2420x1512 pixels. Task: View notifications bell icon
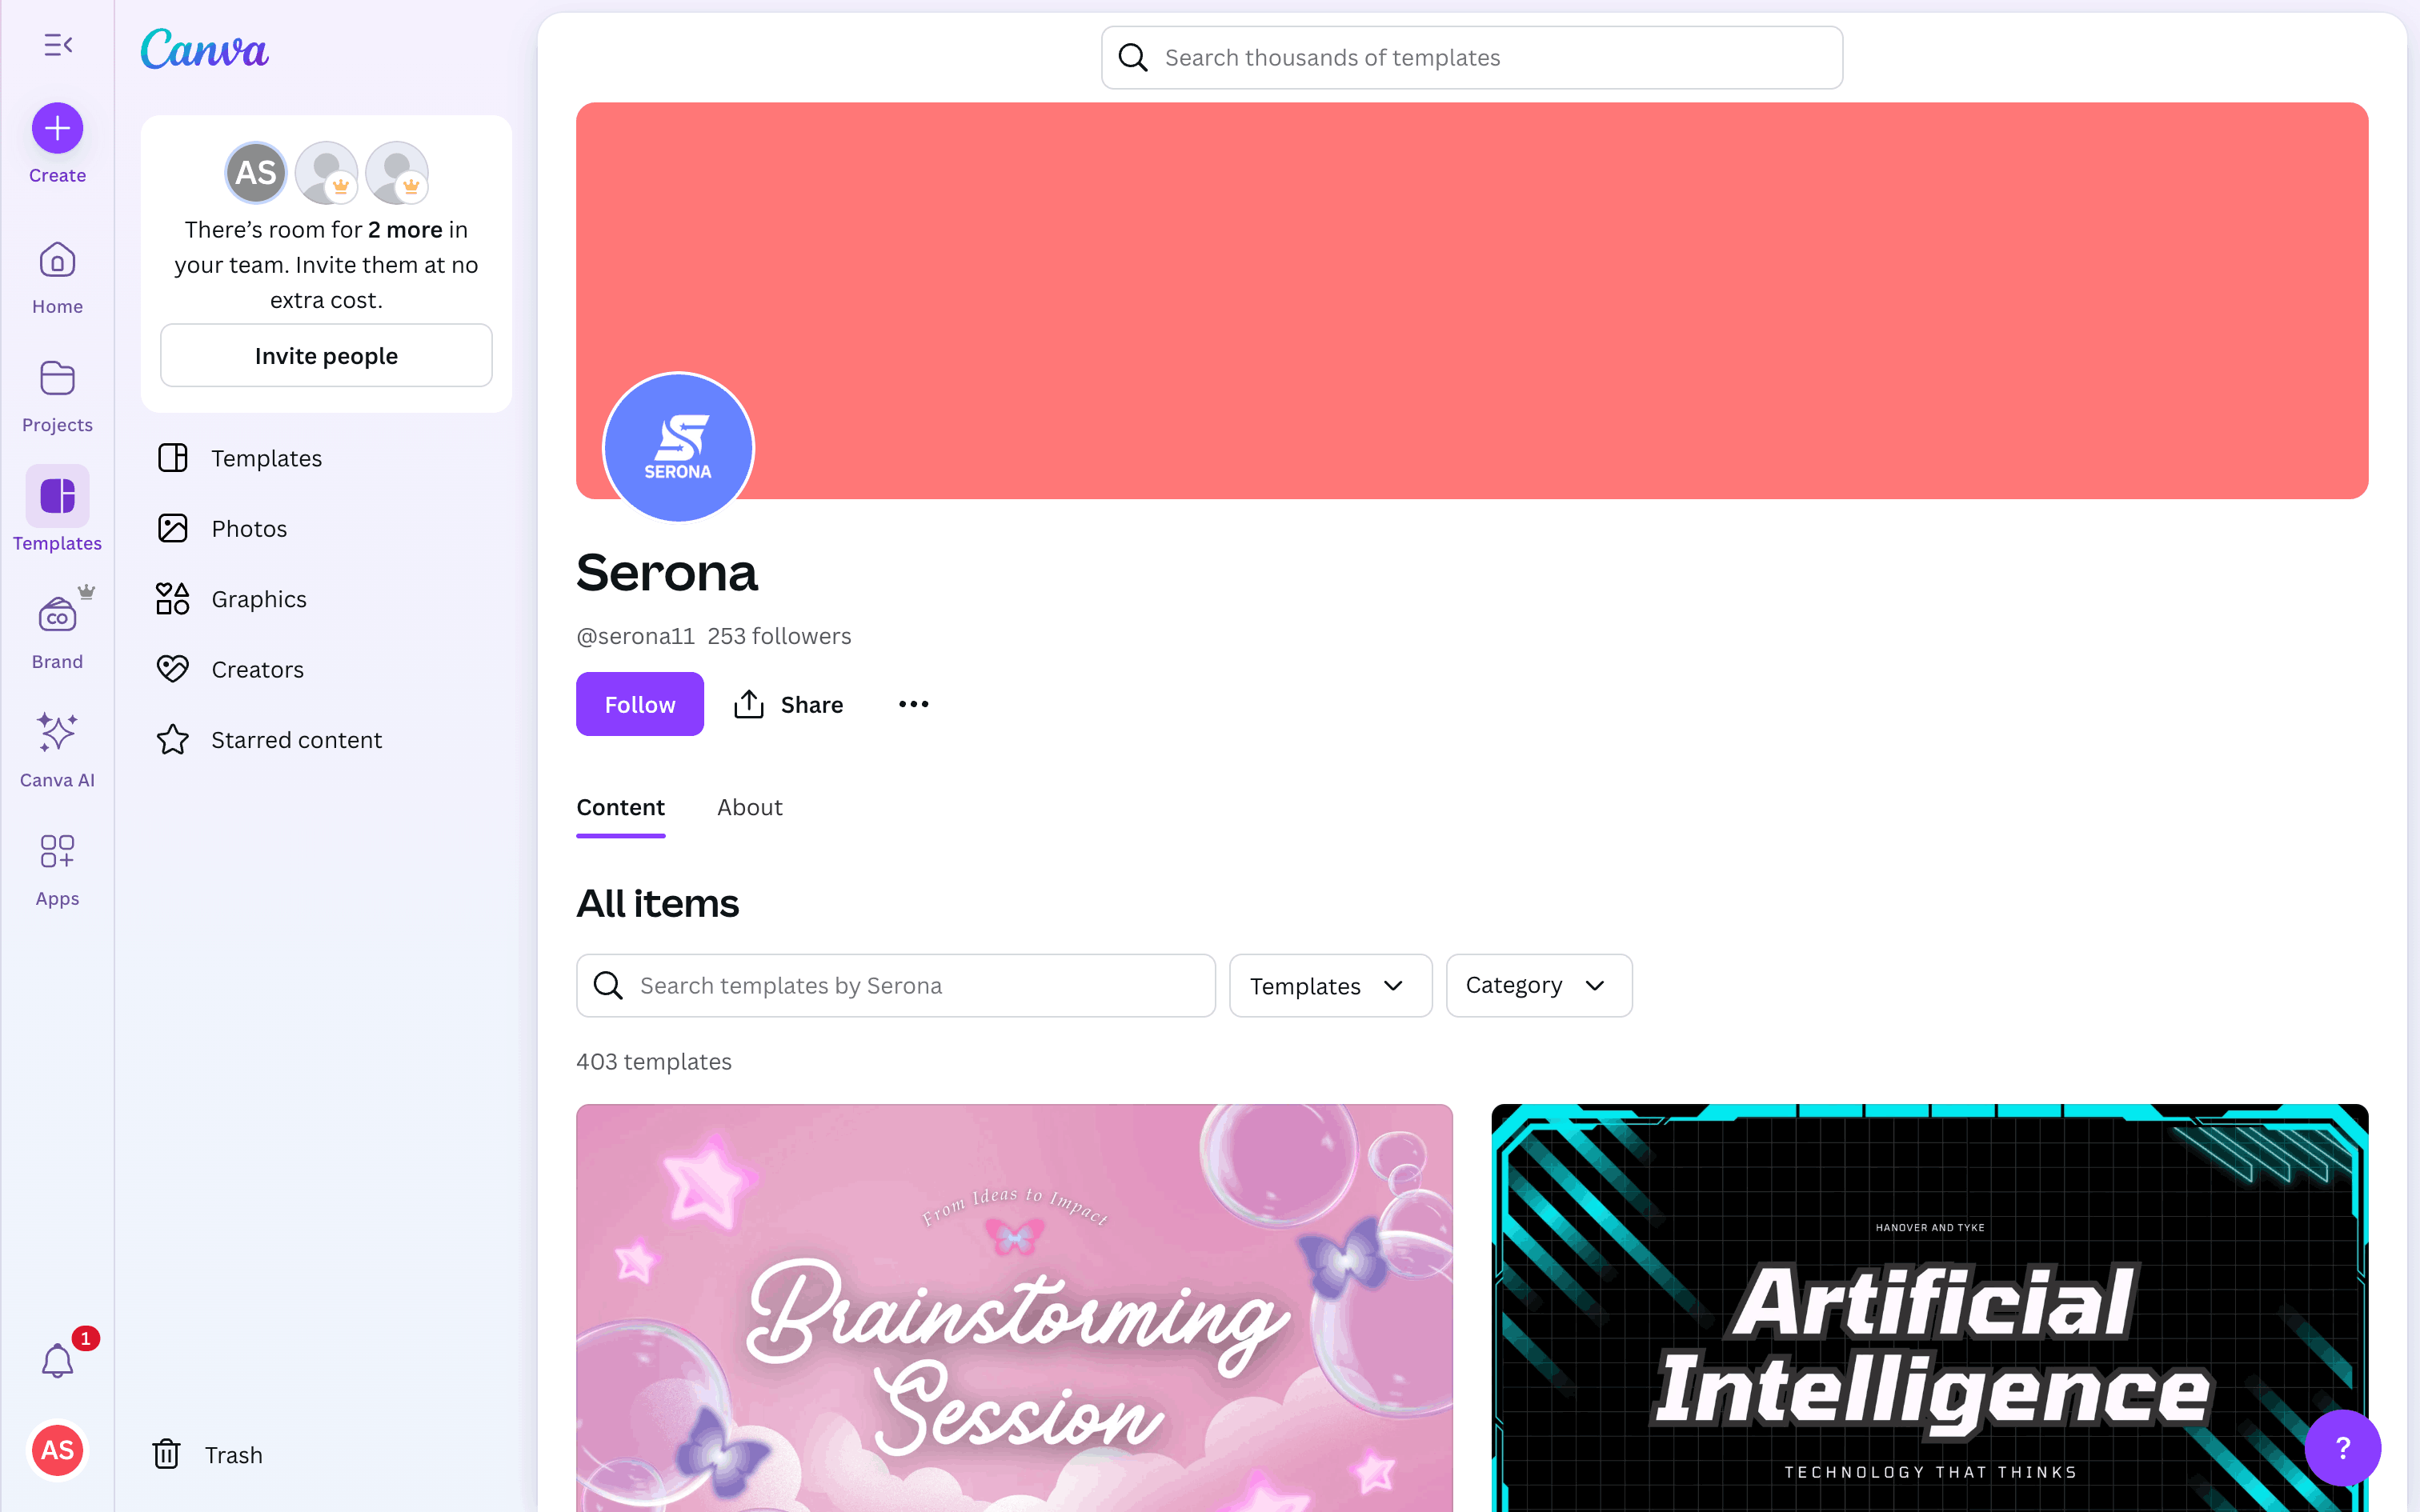57,1360
